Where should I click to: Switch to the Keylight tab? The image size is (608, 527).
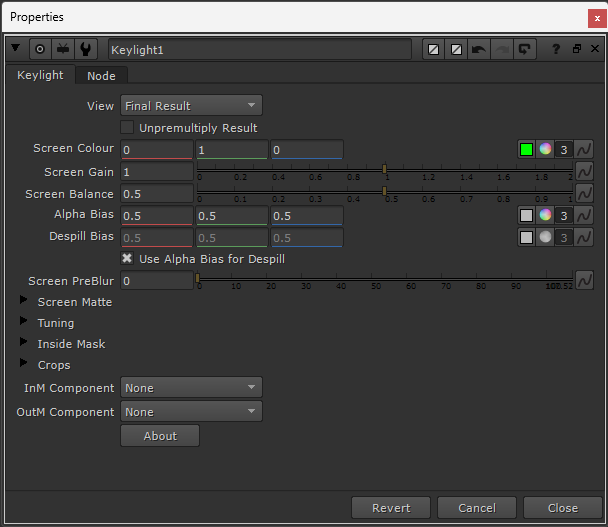40,75
